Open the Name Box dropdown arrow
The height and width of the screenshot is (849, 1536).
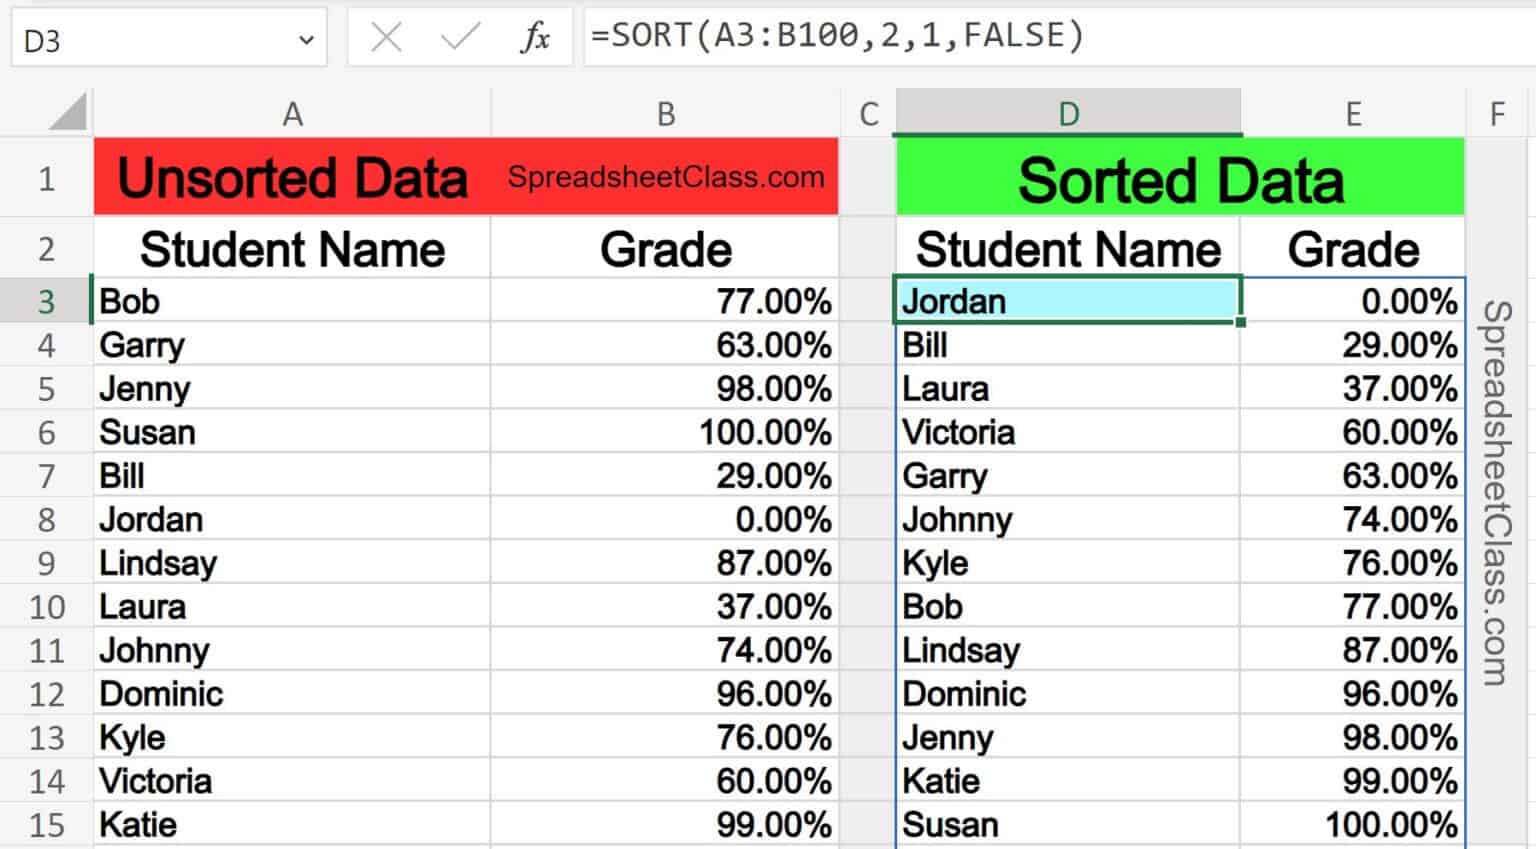click(305, 36)
